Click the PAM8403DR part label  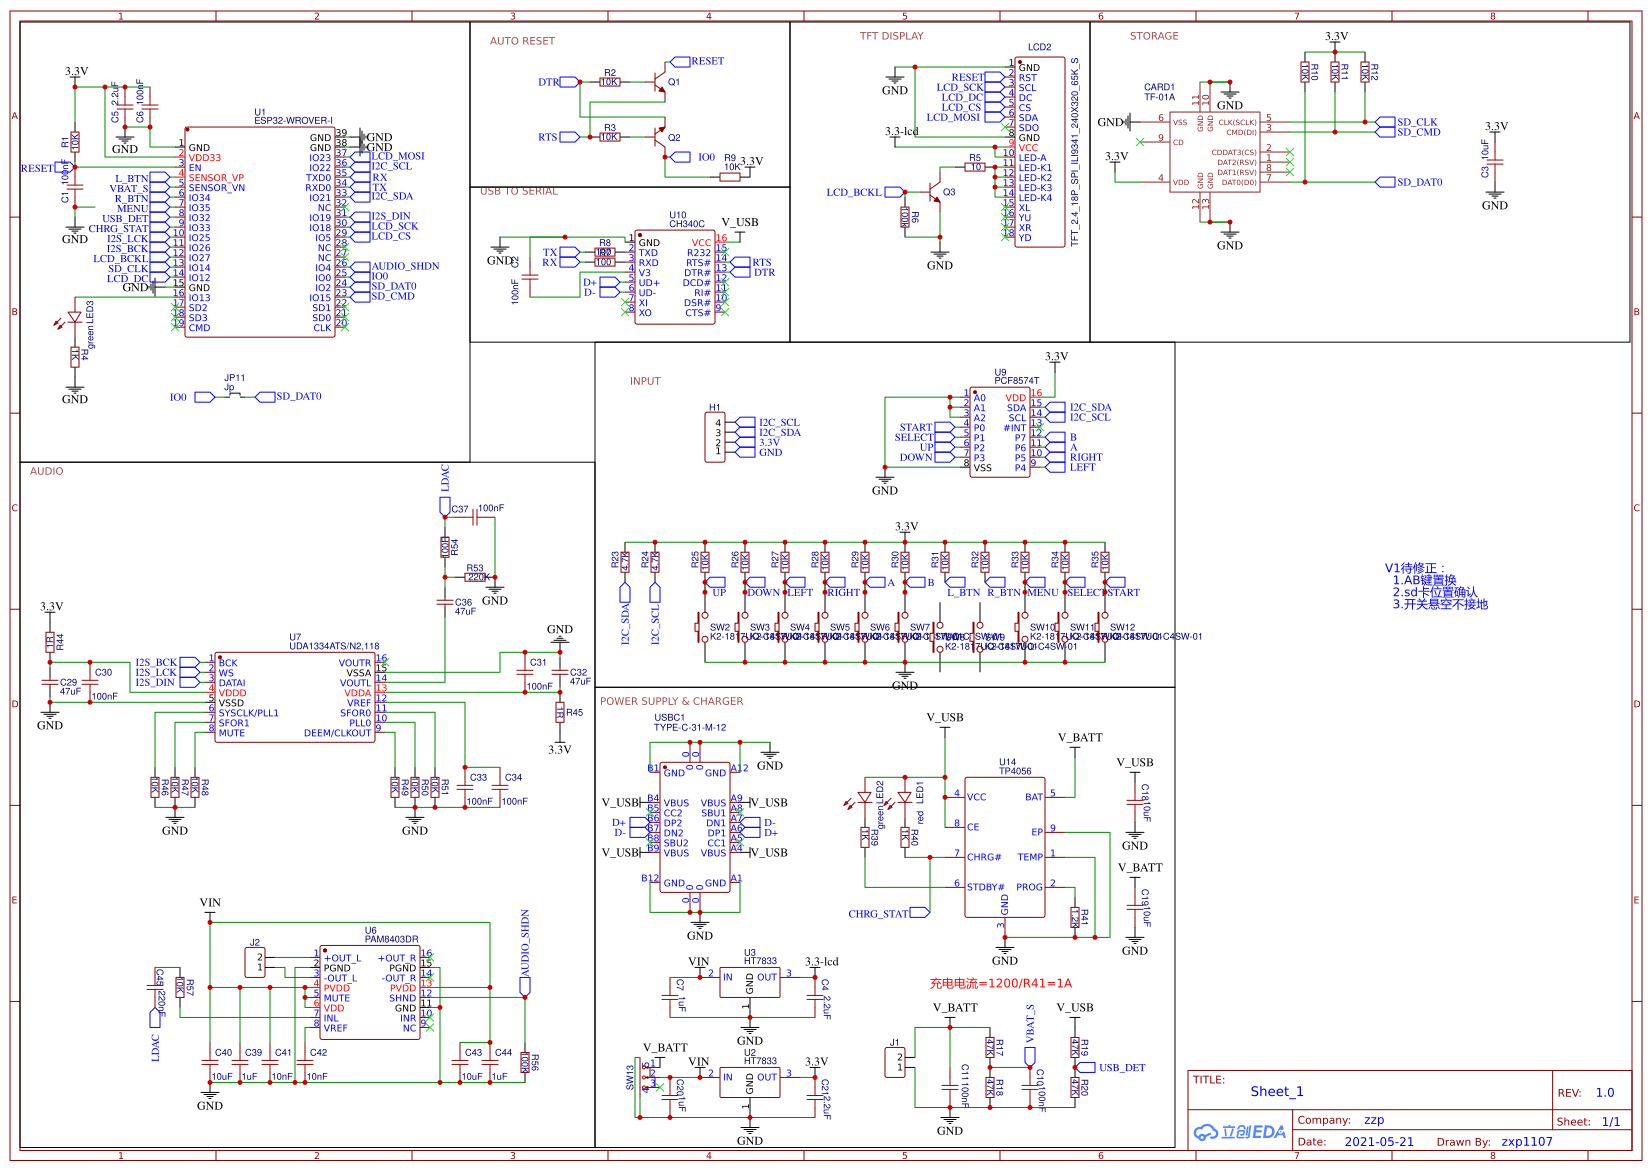click(392, 939)
